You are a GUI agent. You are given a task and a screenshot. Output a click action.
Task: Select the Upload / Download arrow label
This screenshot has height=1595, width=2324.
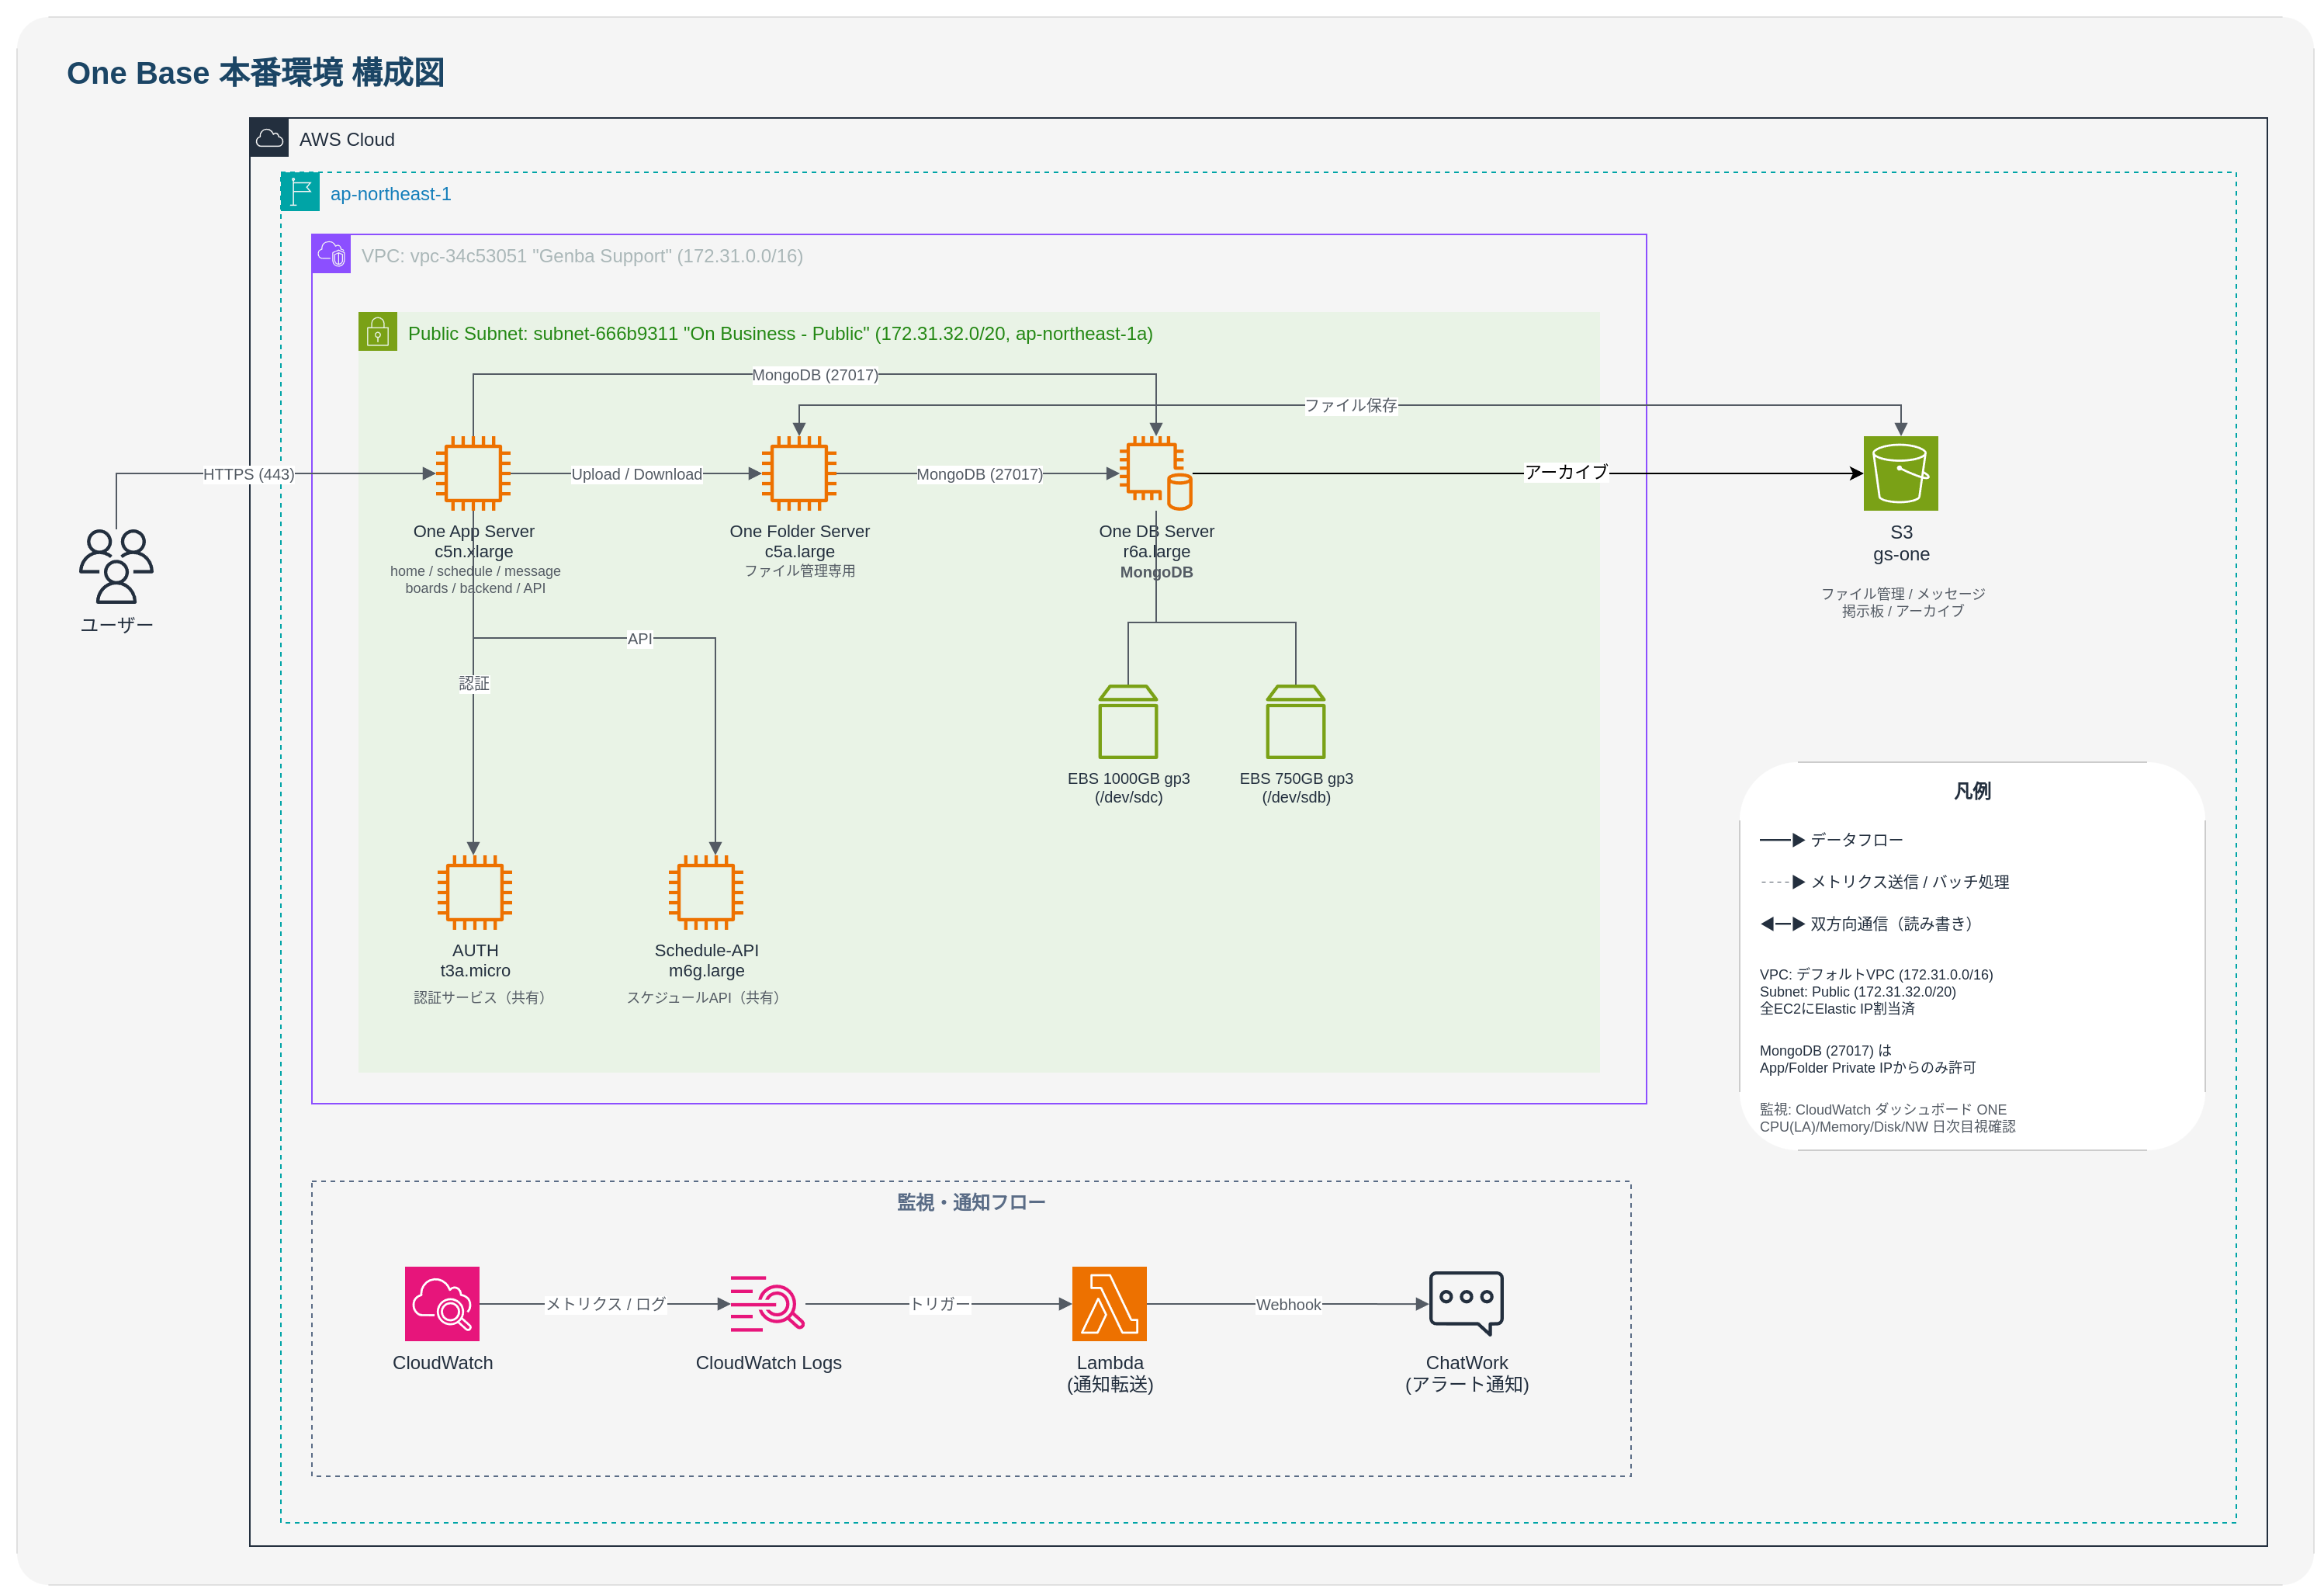tap(636, 474)
